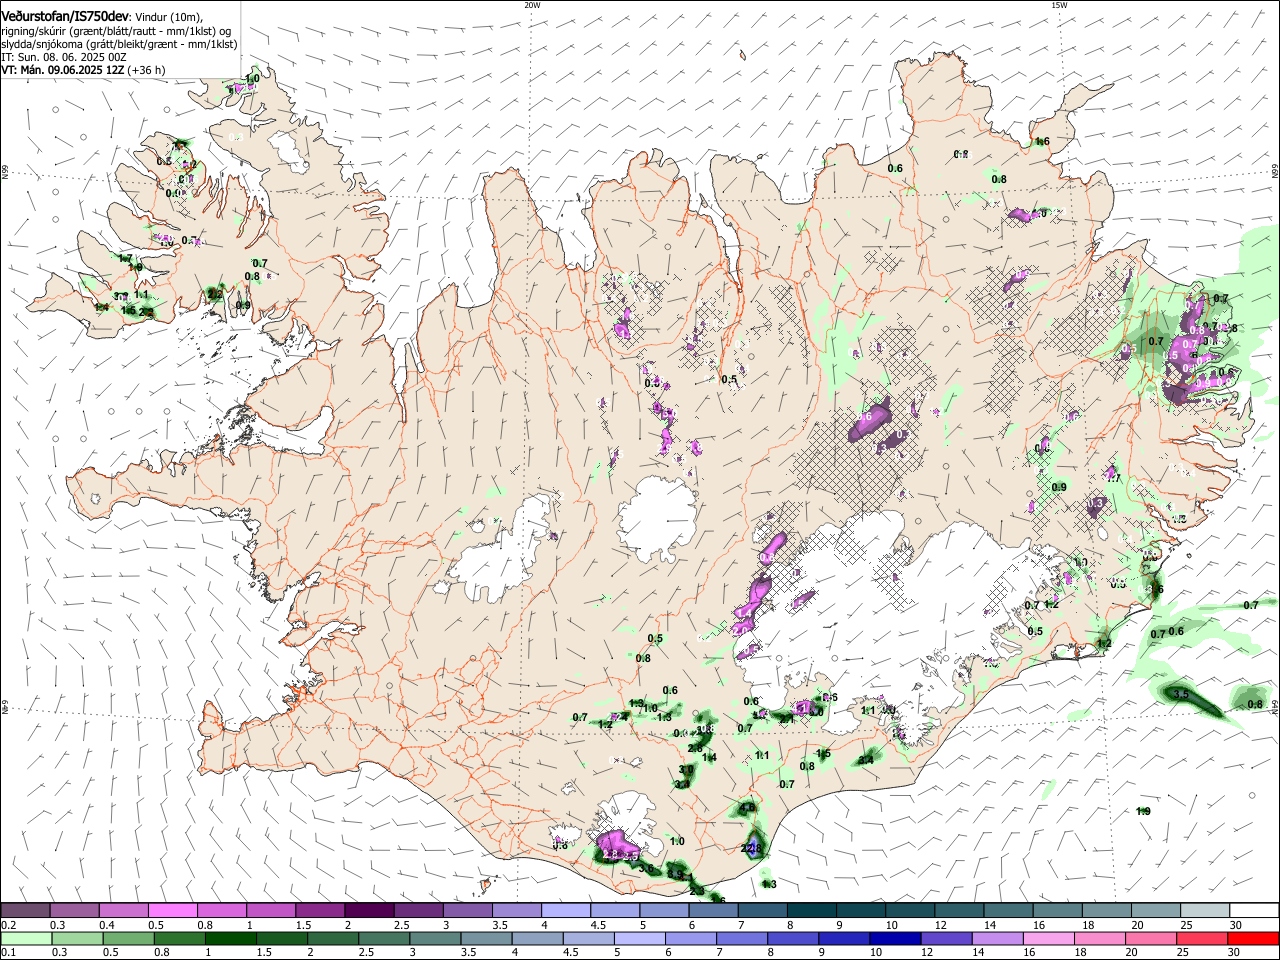Image resolution: width=1280 pixels, height=960 pixels.
Task: Pick the darkest purple swatch between 2 and 2.5, top row
Action: [369, 910]
